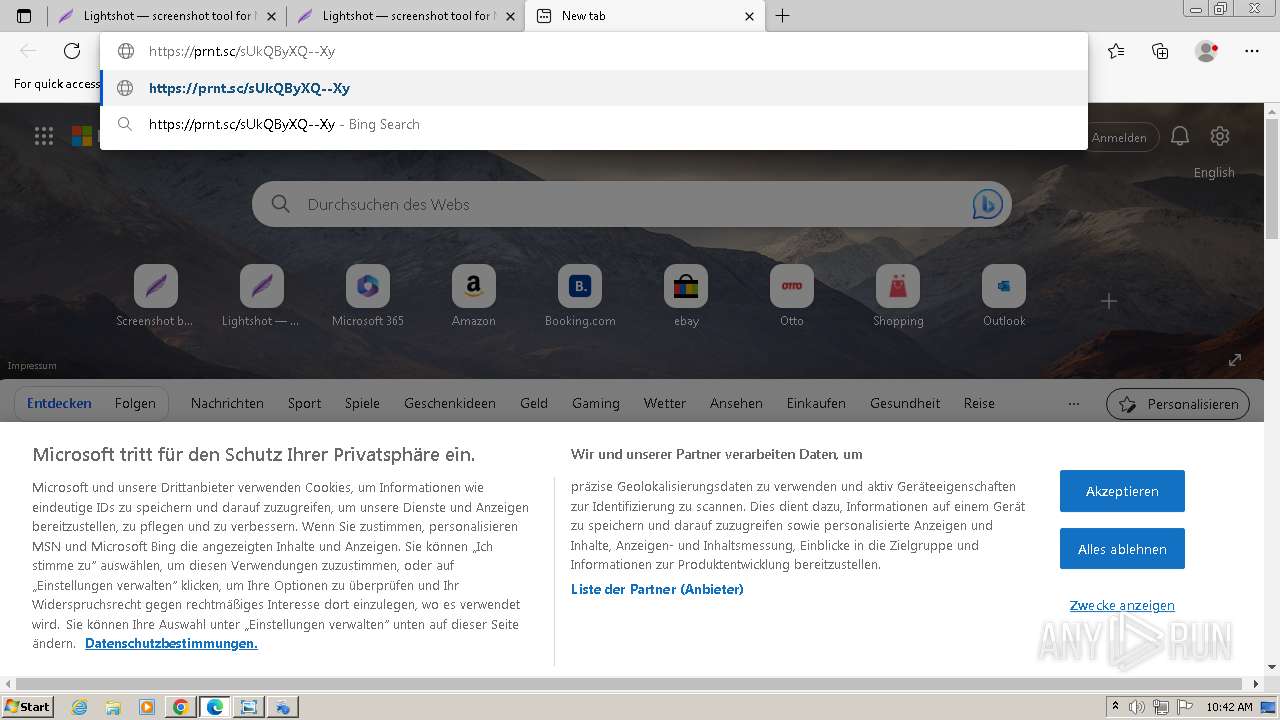The height and width of the screenshot is (720, 1280).
Task: Open the browser profile avatar
Action: click(x=1206, y=51)
